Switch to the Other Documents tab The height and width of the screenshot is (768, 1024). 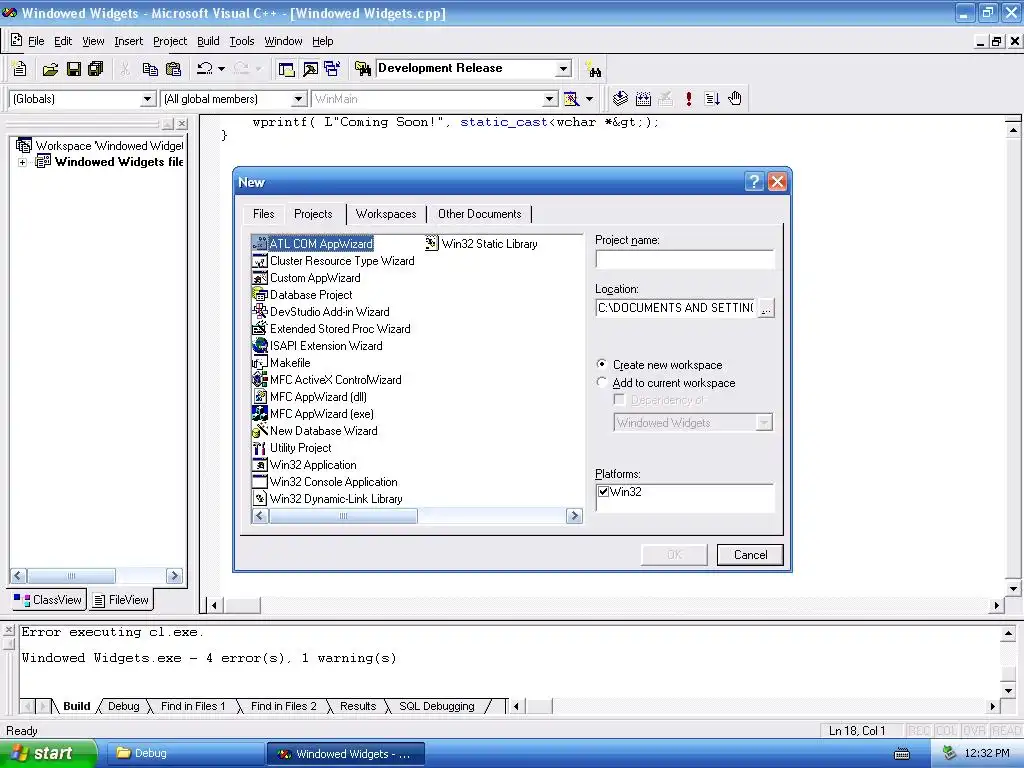coord(479,214)
